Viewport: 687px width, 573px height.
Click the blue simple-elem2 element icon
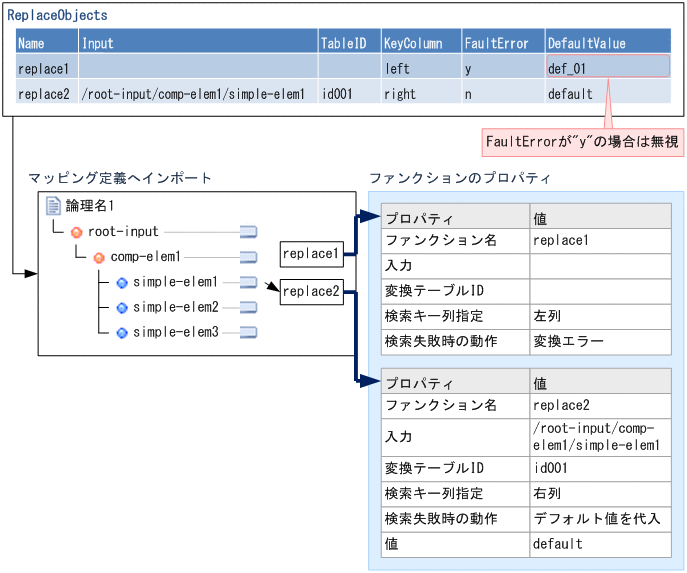[x=122, y=307]
